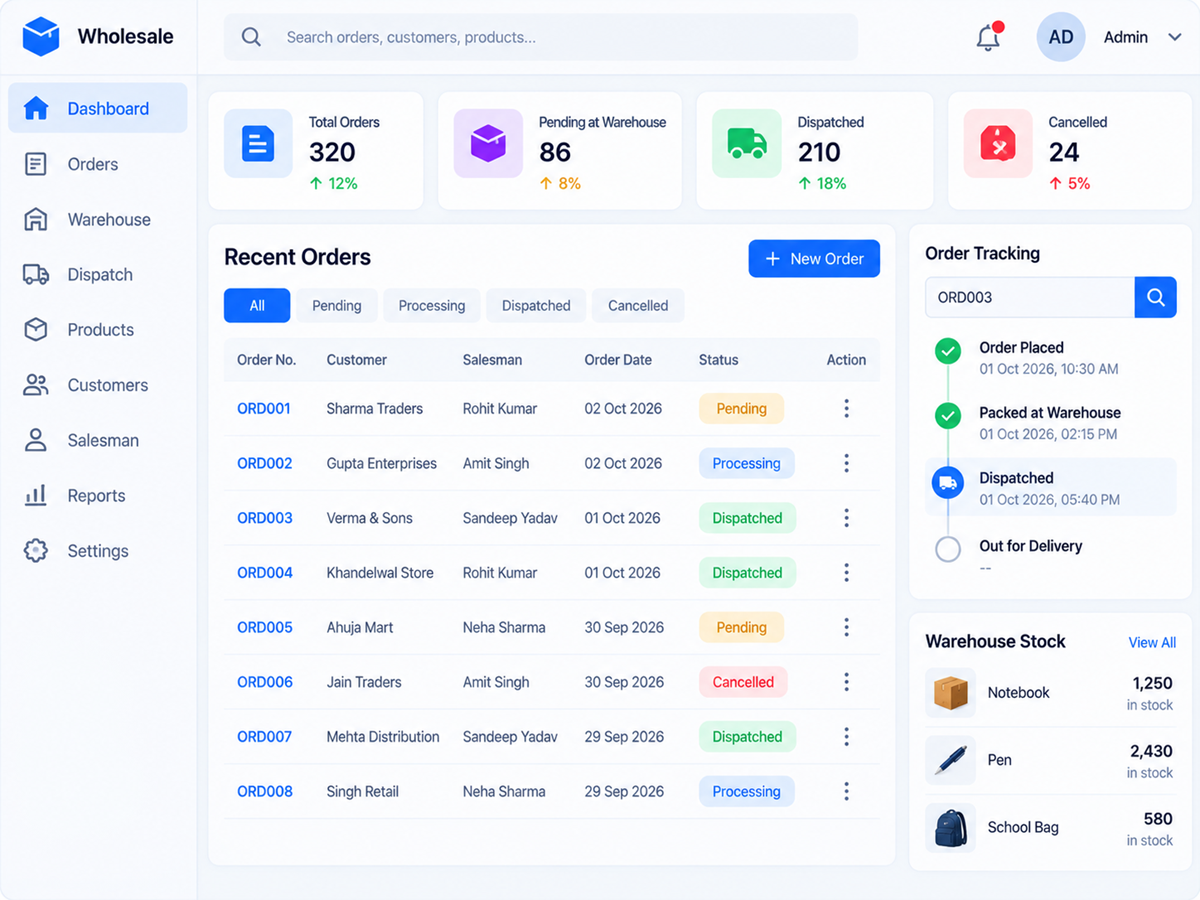
Task: Click the Customer column header
Action: click(357, 360)
